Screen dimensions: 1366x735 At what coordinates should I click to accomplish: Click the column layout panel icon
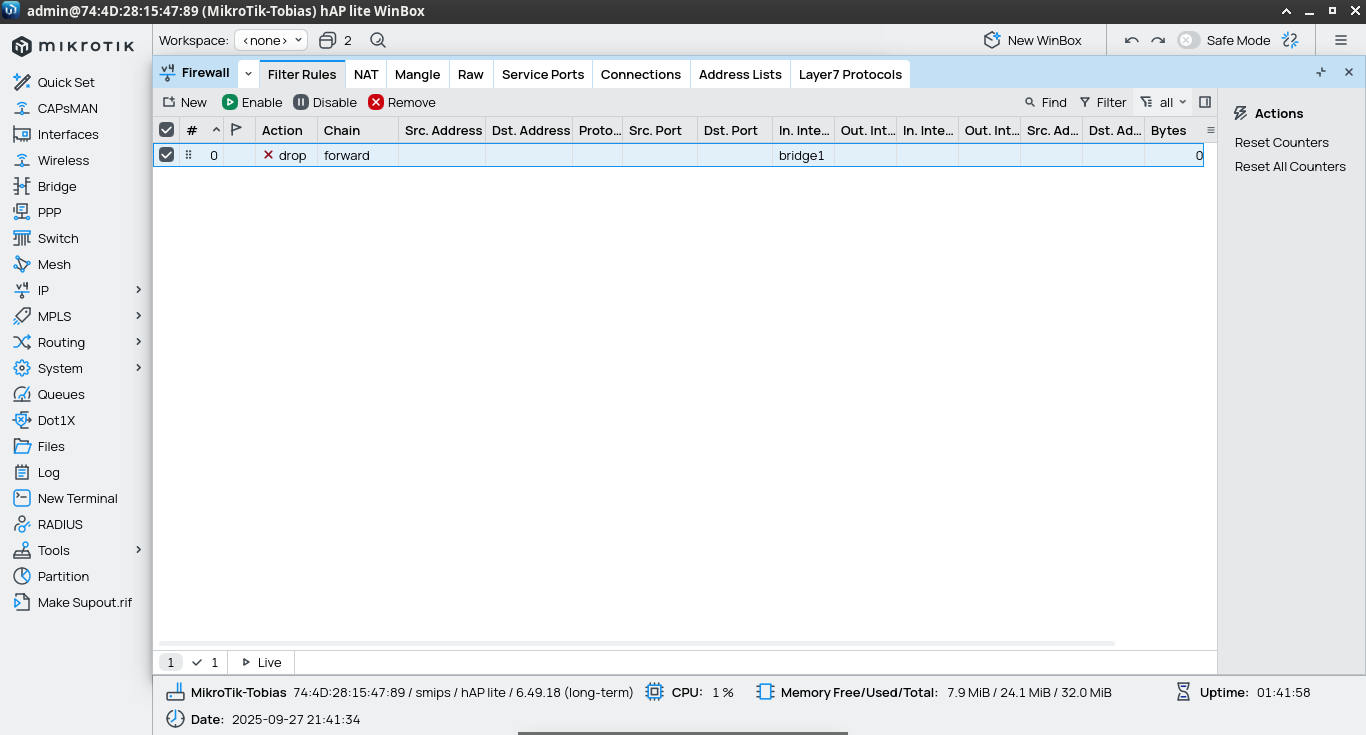tap(1205, 102)
